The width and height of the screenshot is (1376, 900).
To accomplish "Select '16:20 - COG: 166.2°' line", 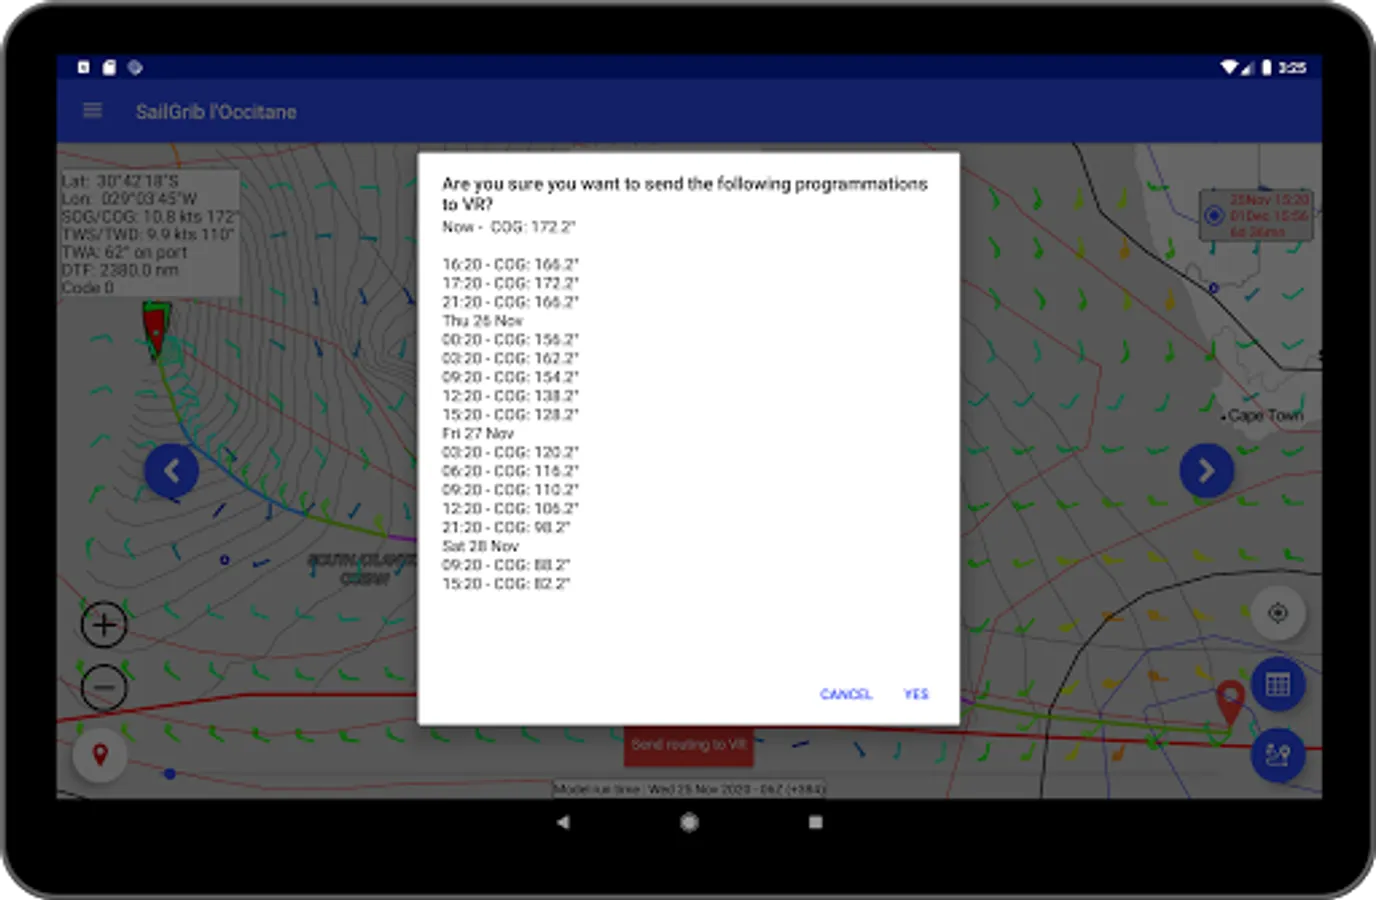I will [x=510, y=264].
